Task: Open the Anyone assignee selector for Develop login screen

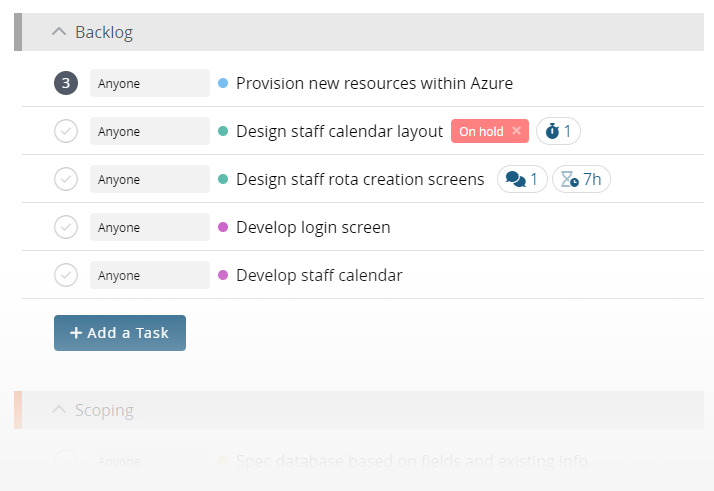Action: click(x=149, y=227)
